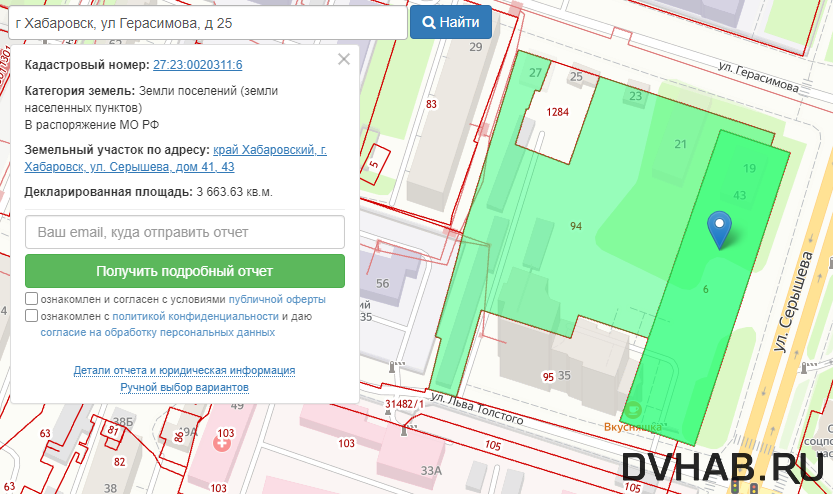Click the Вкусняшка cafe icon on map

pyautogui.click(x=632, y=410)
